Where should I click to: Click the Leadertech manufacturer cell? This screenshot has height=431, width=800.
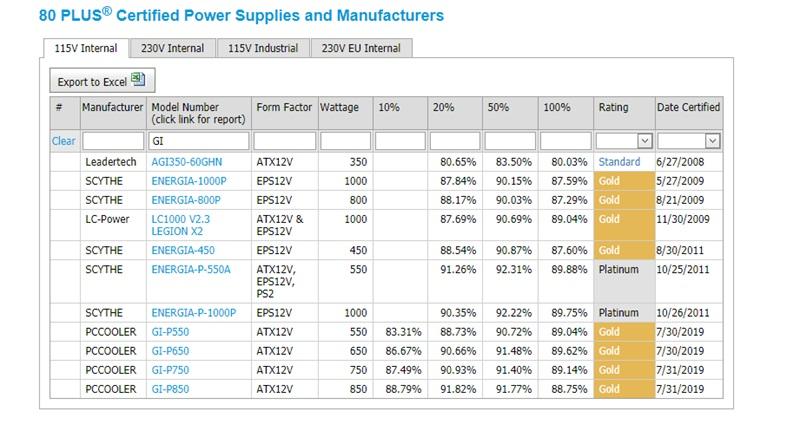pyautogui.click(x=111, y=162)
